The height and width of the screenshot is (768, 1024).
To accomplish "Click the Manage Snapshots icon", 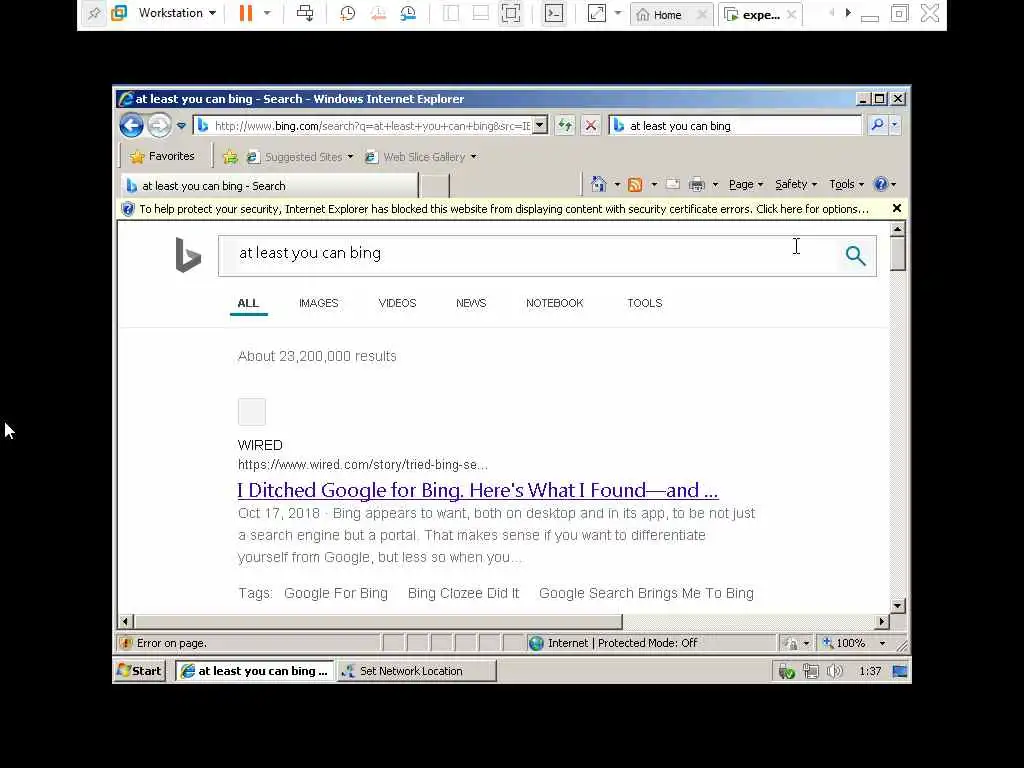I will (408, 13).
